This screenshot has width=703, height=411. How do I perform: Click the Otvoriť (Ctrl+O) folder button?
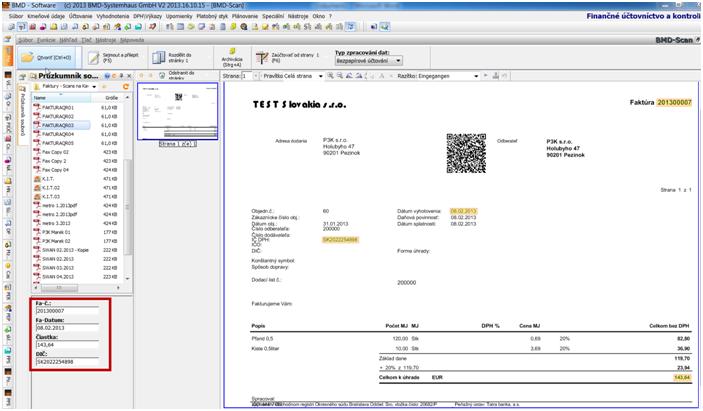(x=47, y=57)
